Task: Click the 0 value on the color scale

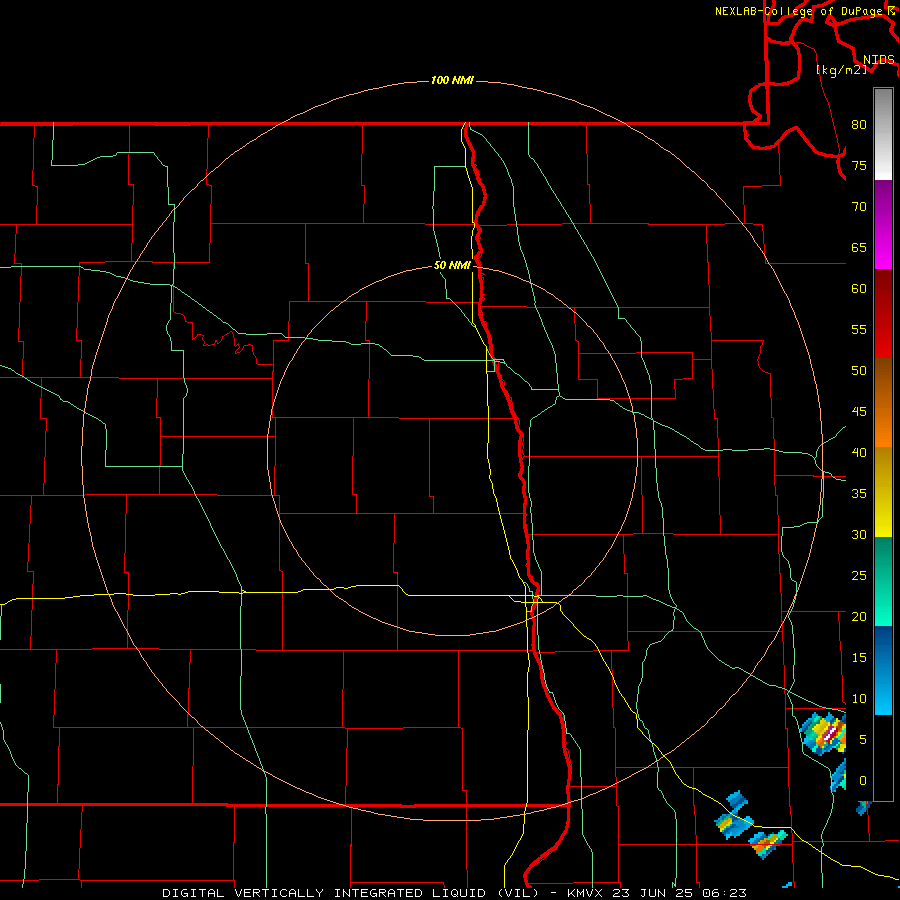Action: pyautogui.click(x=863, y=781)
